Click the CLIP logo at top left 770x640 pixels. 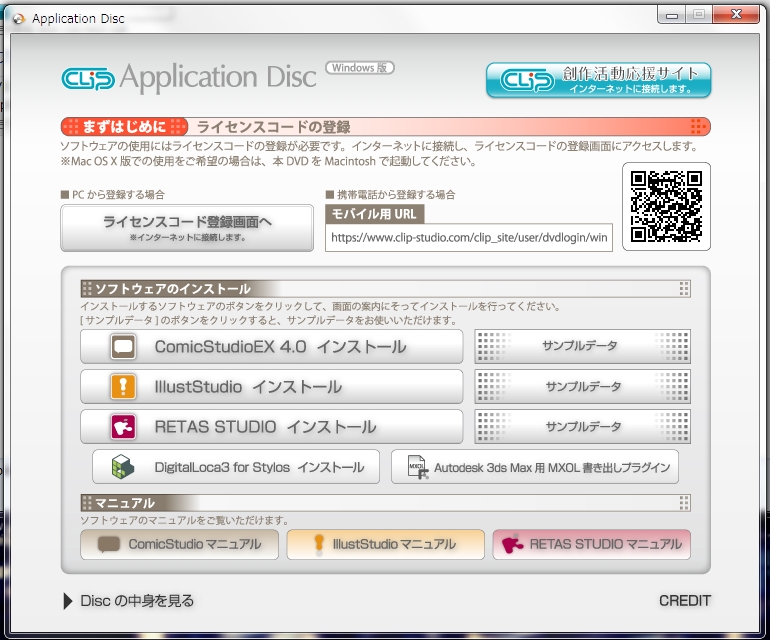coord(88,78)
